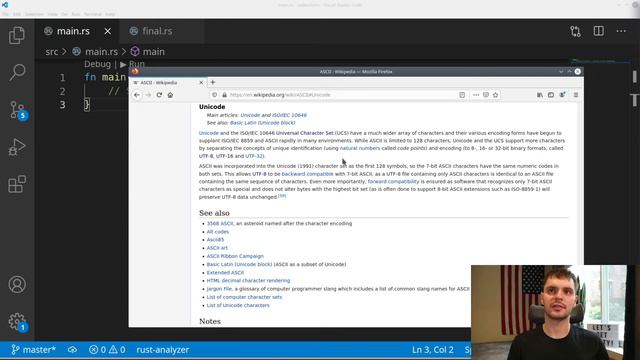
Task: Click the Debug code lens
Action: click(97, 64)
